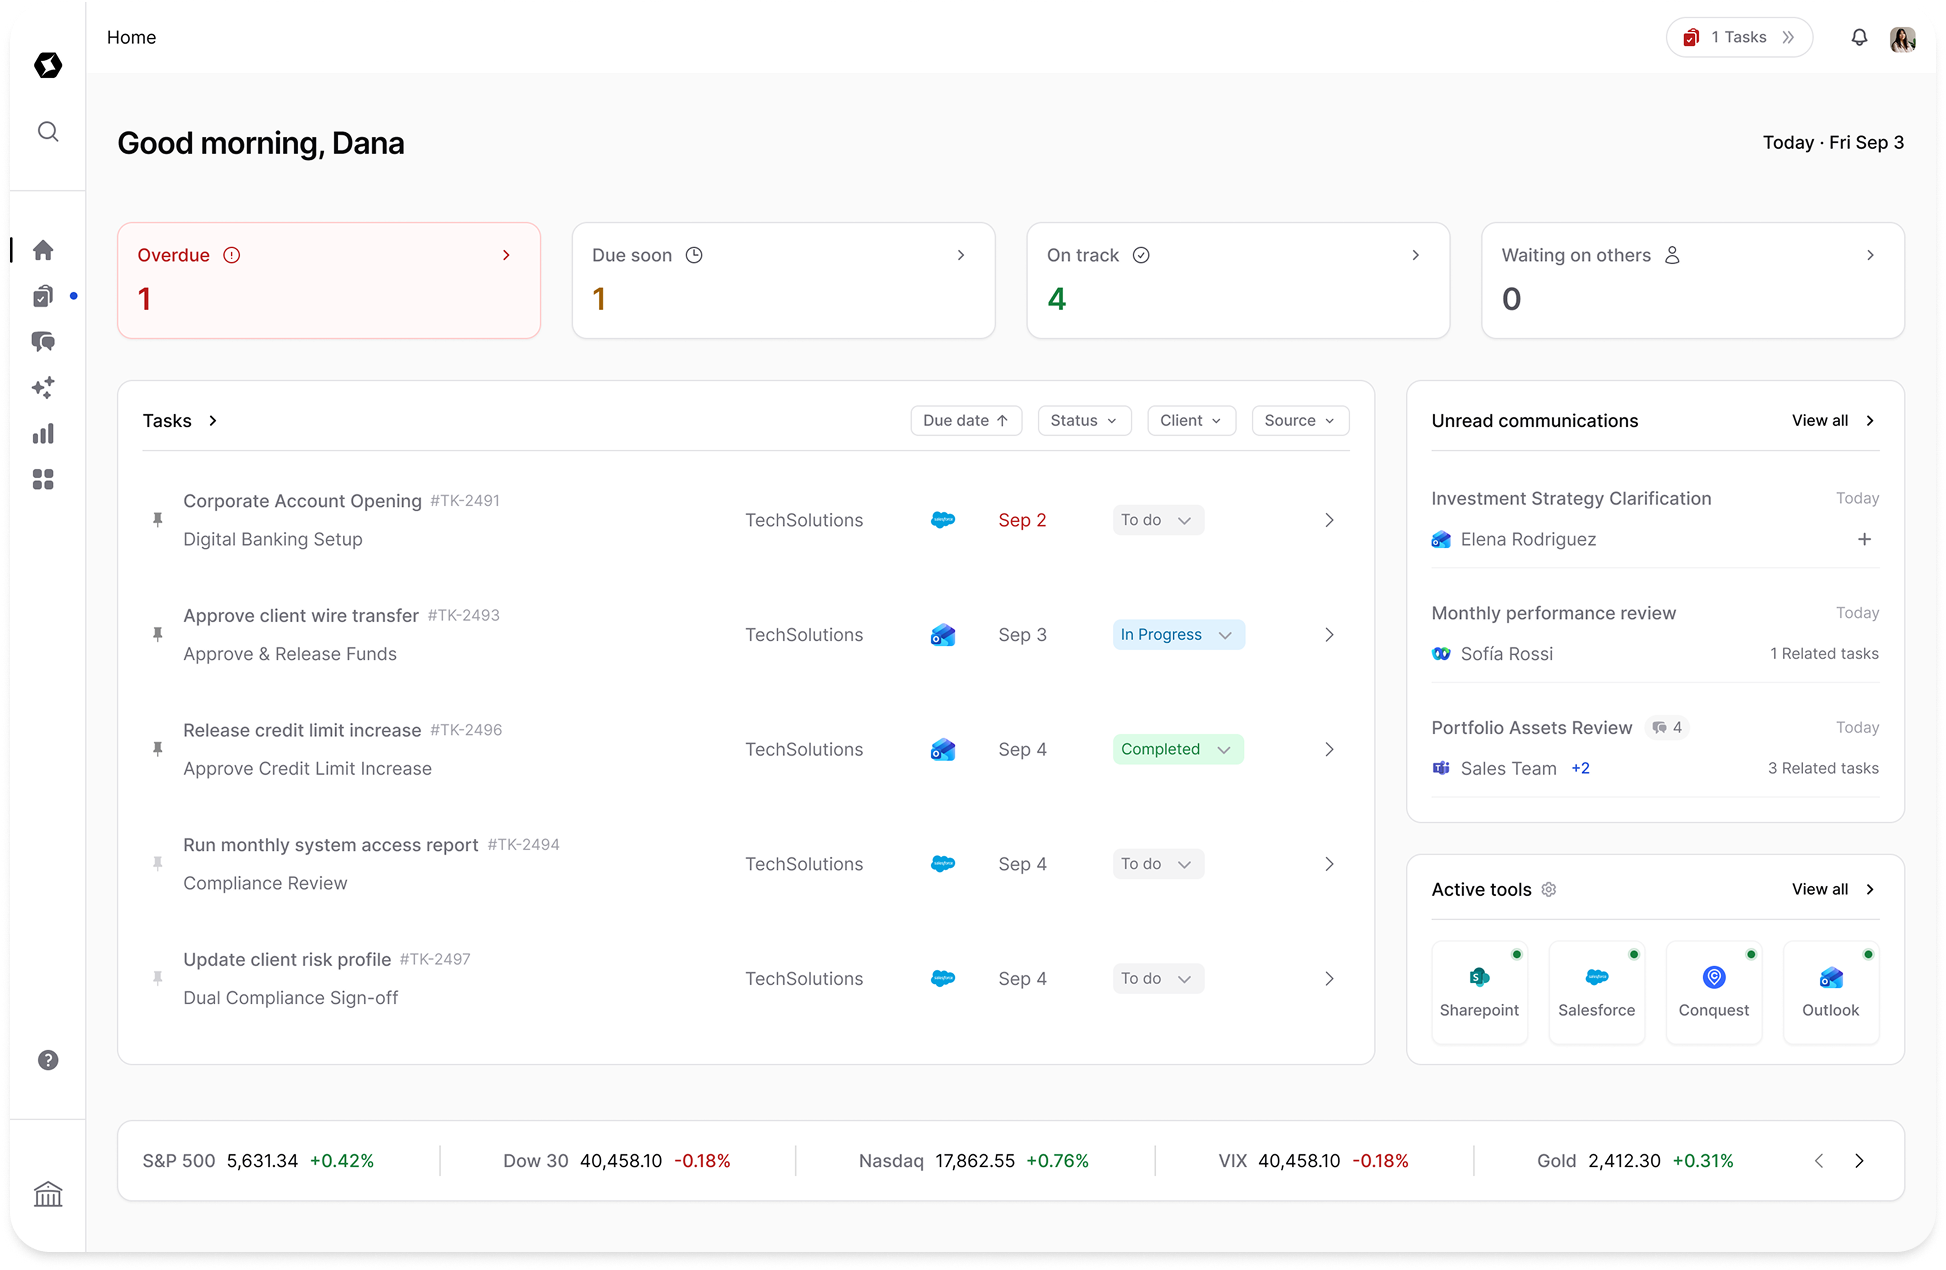The image size is (1946, 1270).
Task: Pin the Update client risk profile task
Action: [x=157, y=978]
